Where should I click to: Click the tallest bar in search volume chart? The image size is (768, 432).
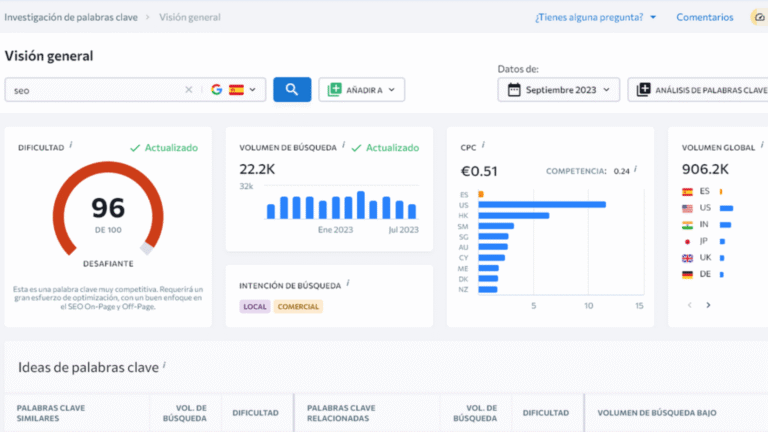(x=361, y=205)
